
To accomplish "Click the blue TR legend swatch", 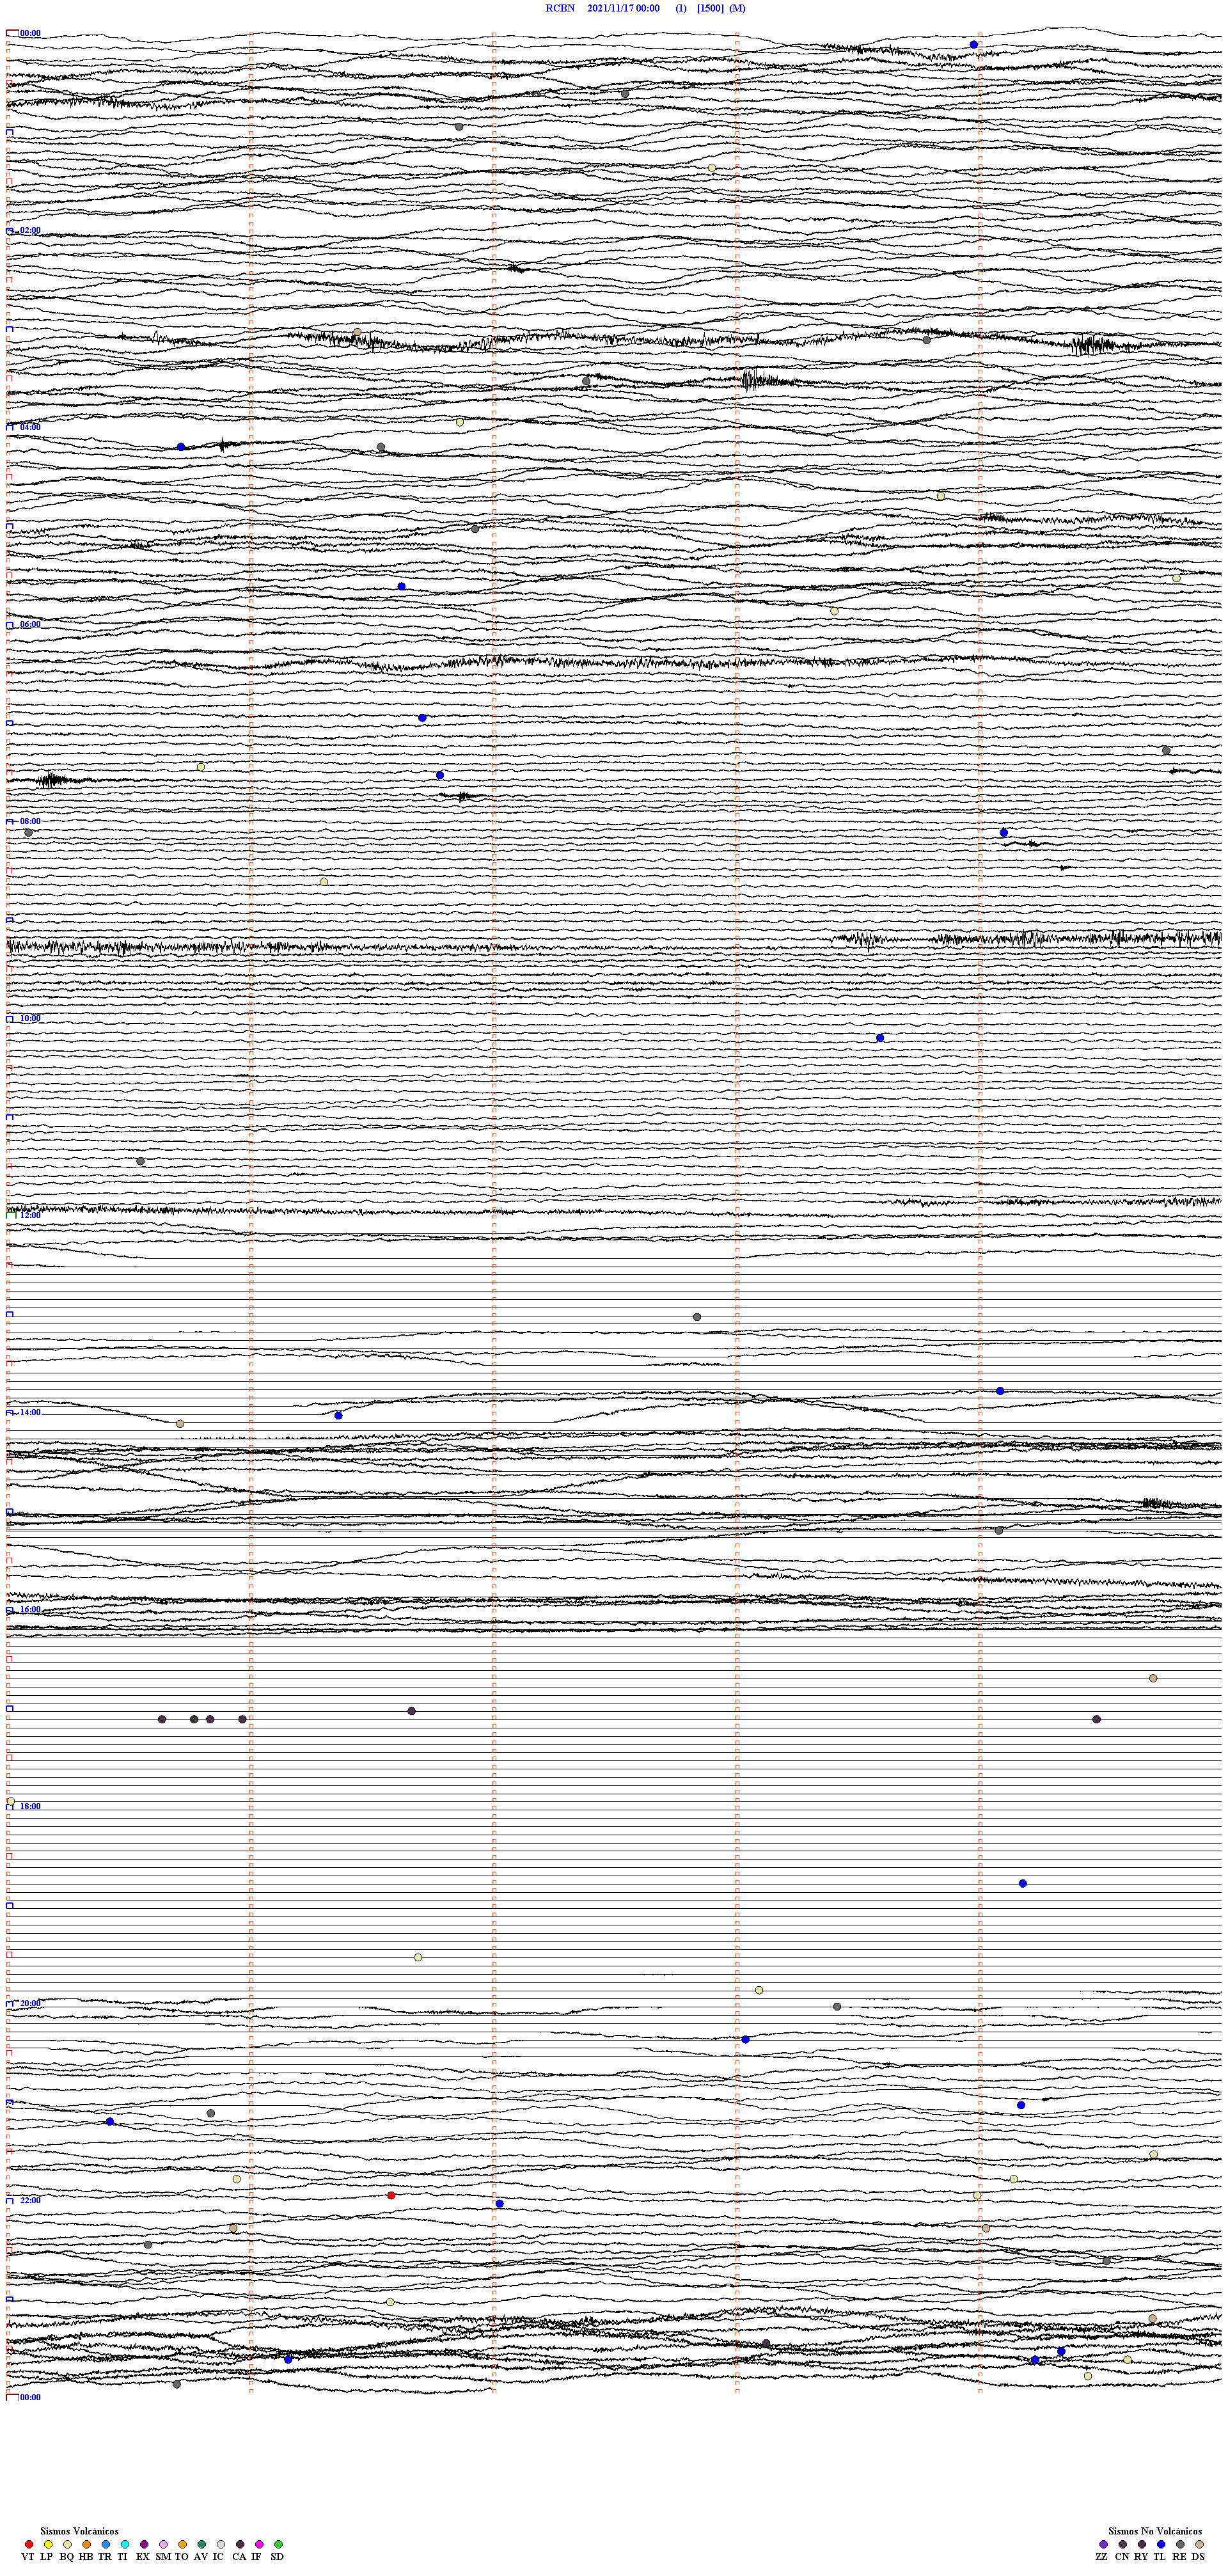I will point(106,2544).
